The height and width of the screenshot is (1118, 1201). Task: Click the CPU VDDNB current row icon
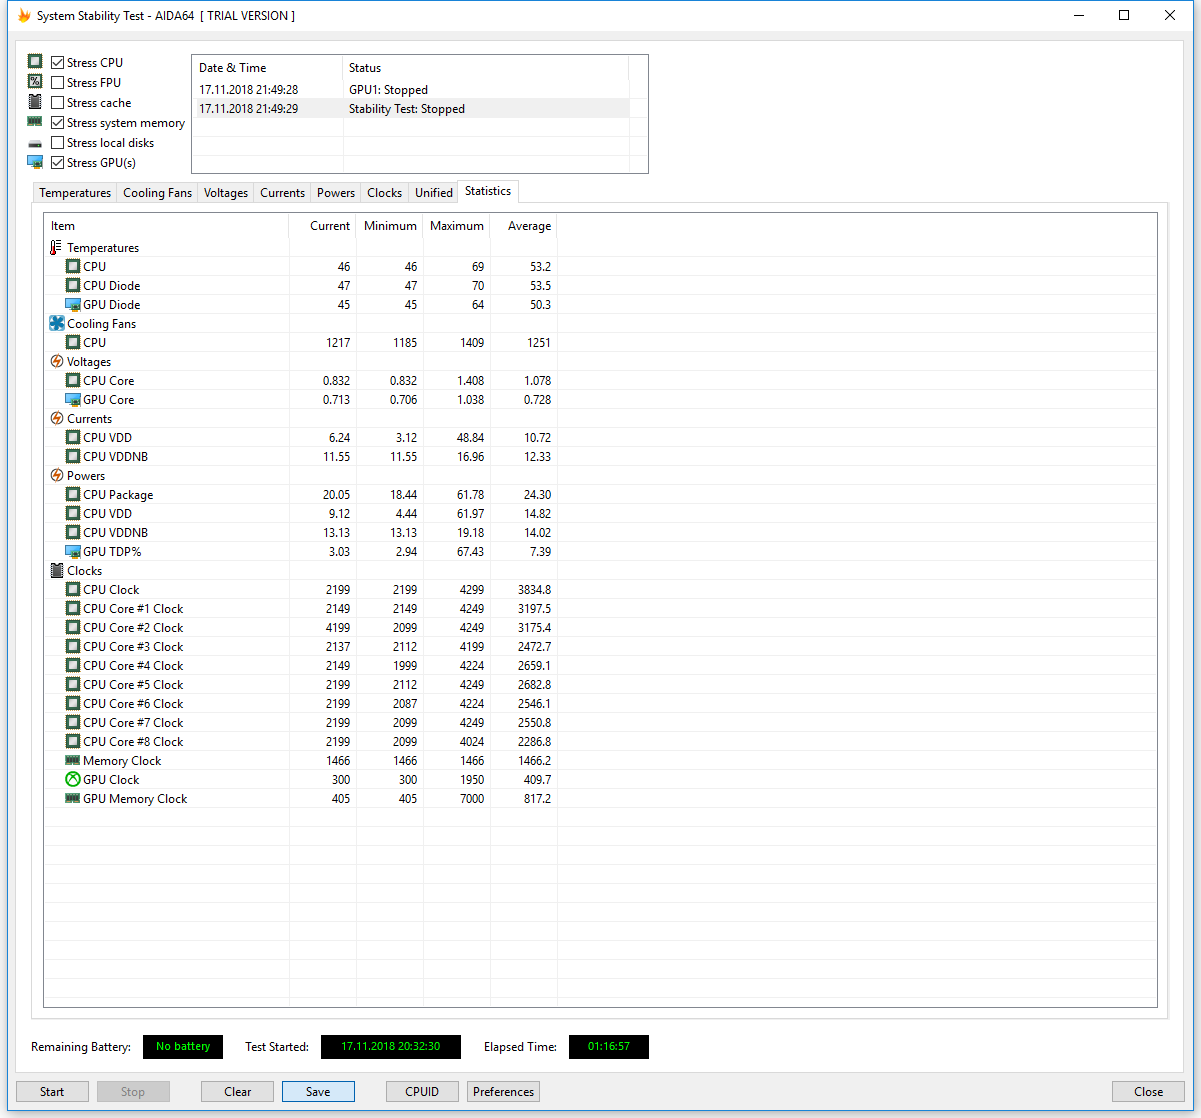tap(72, 456)
